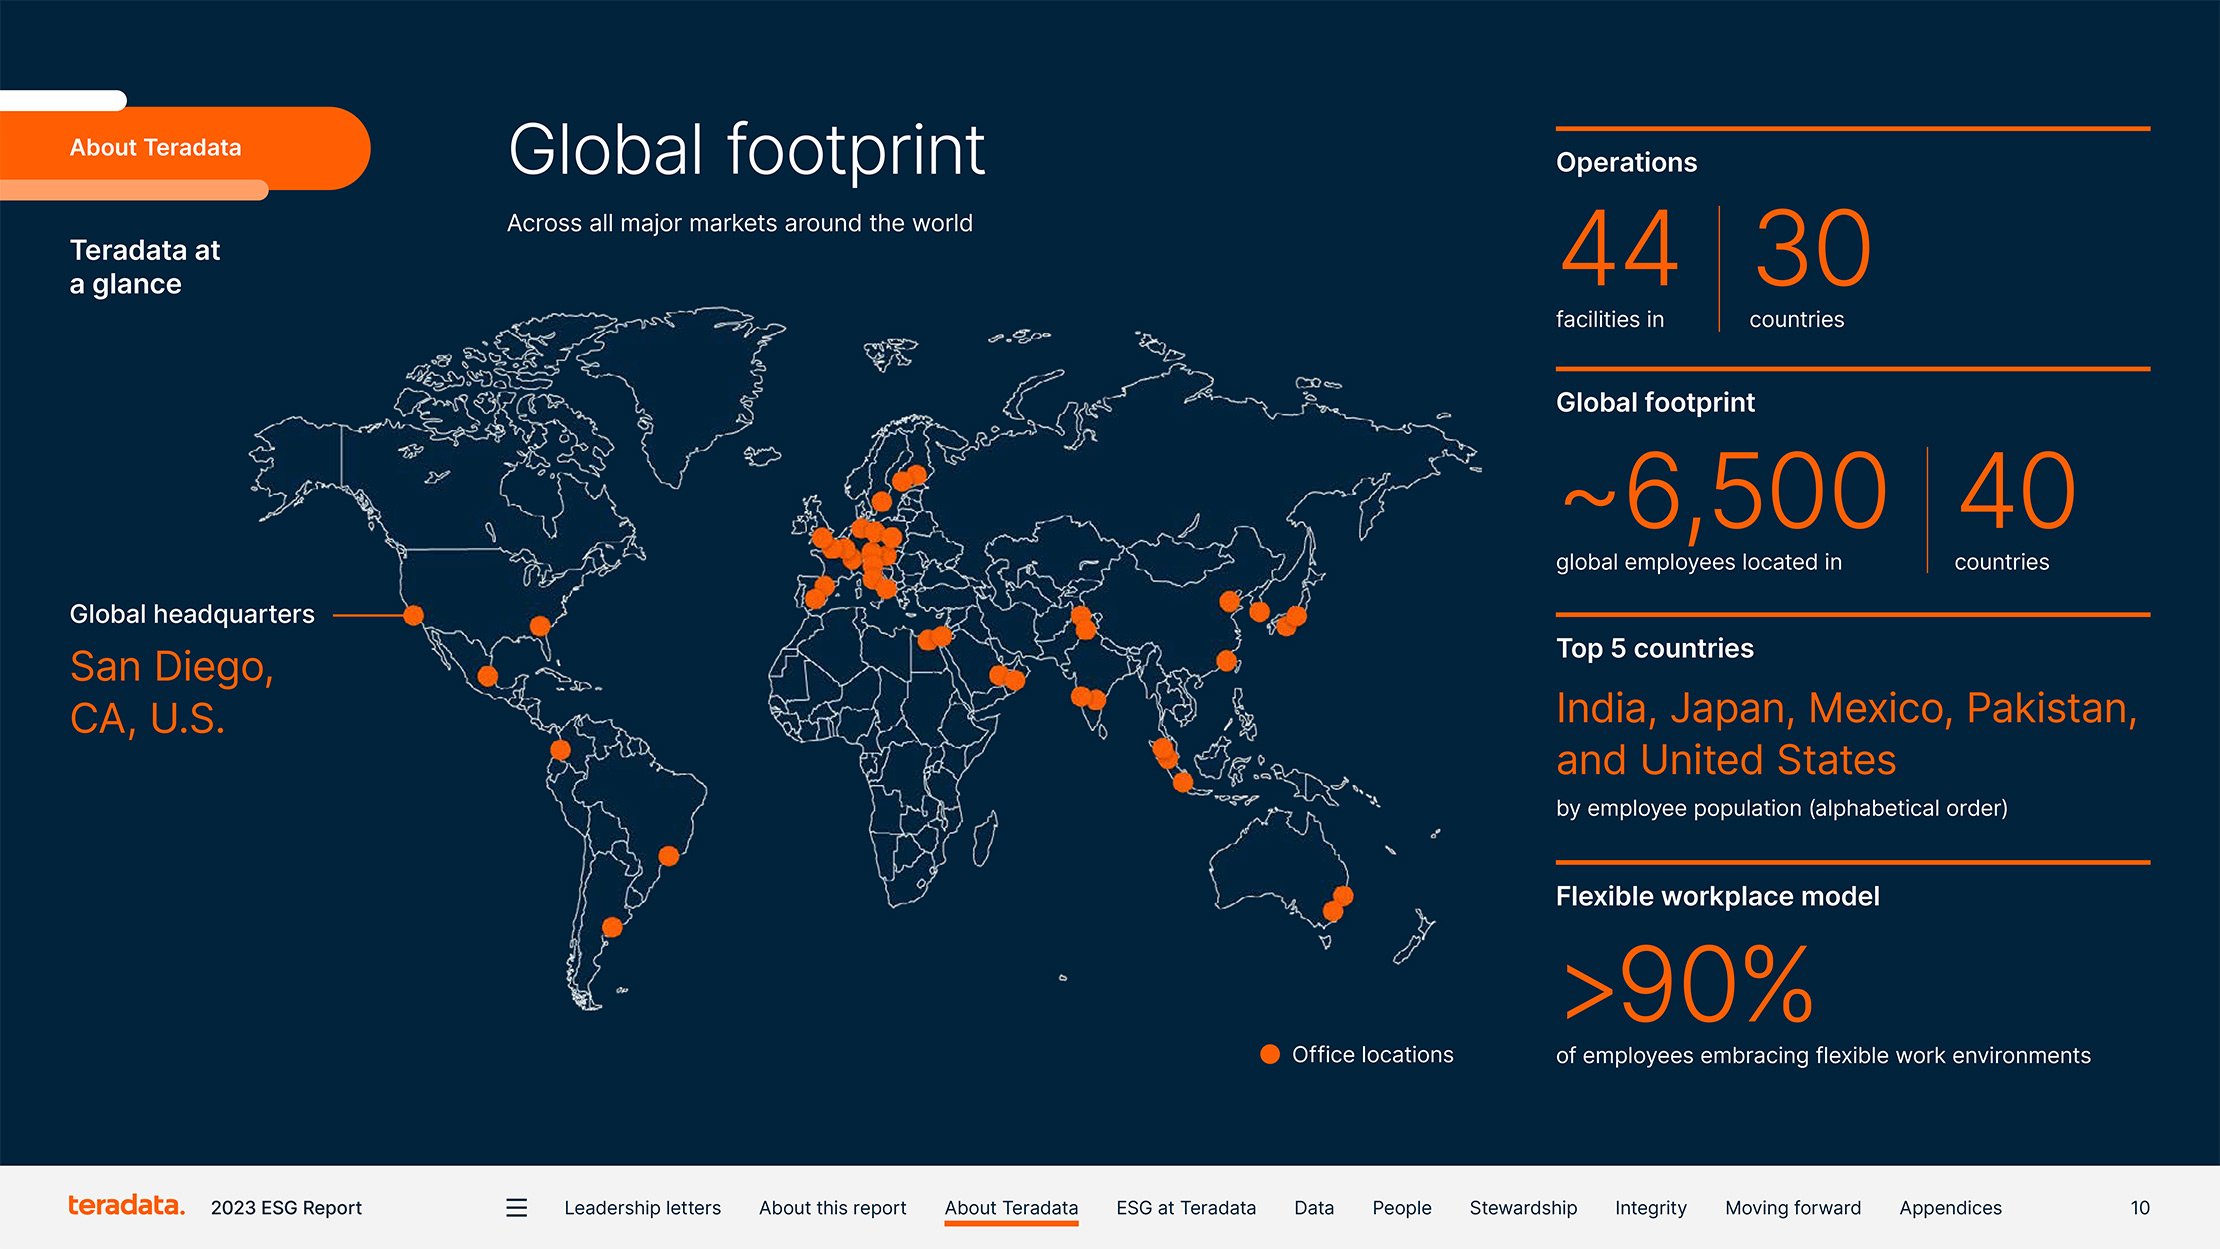Click page number 10
Screen dimensions: 2220x1249
click(x=2139, y=1208)
